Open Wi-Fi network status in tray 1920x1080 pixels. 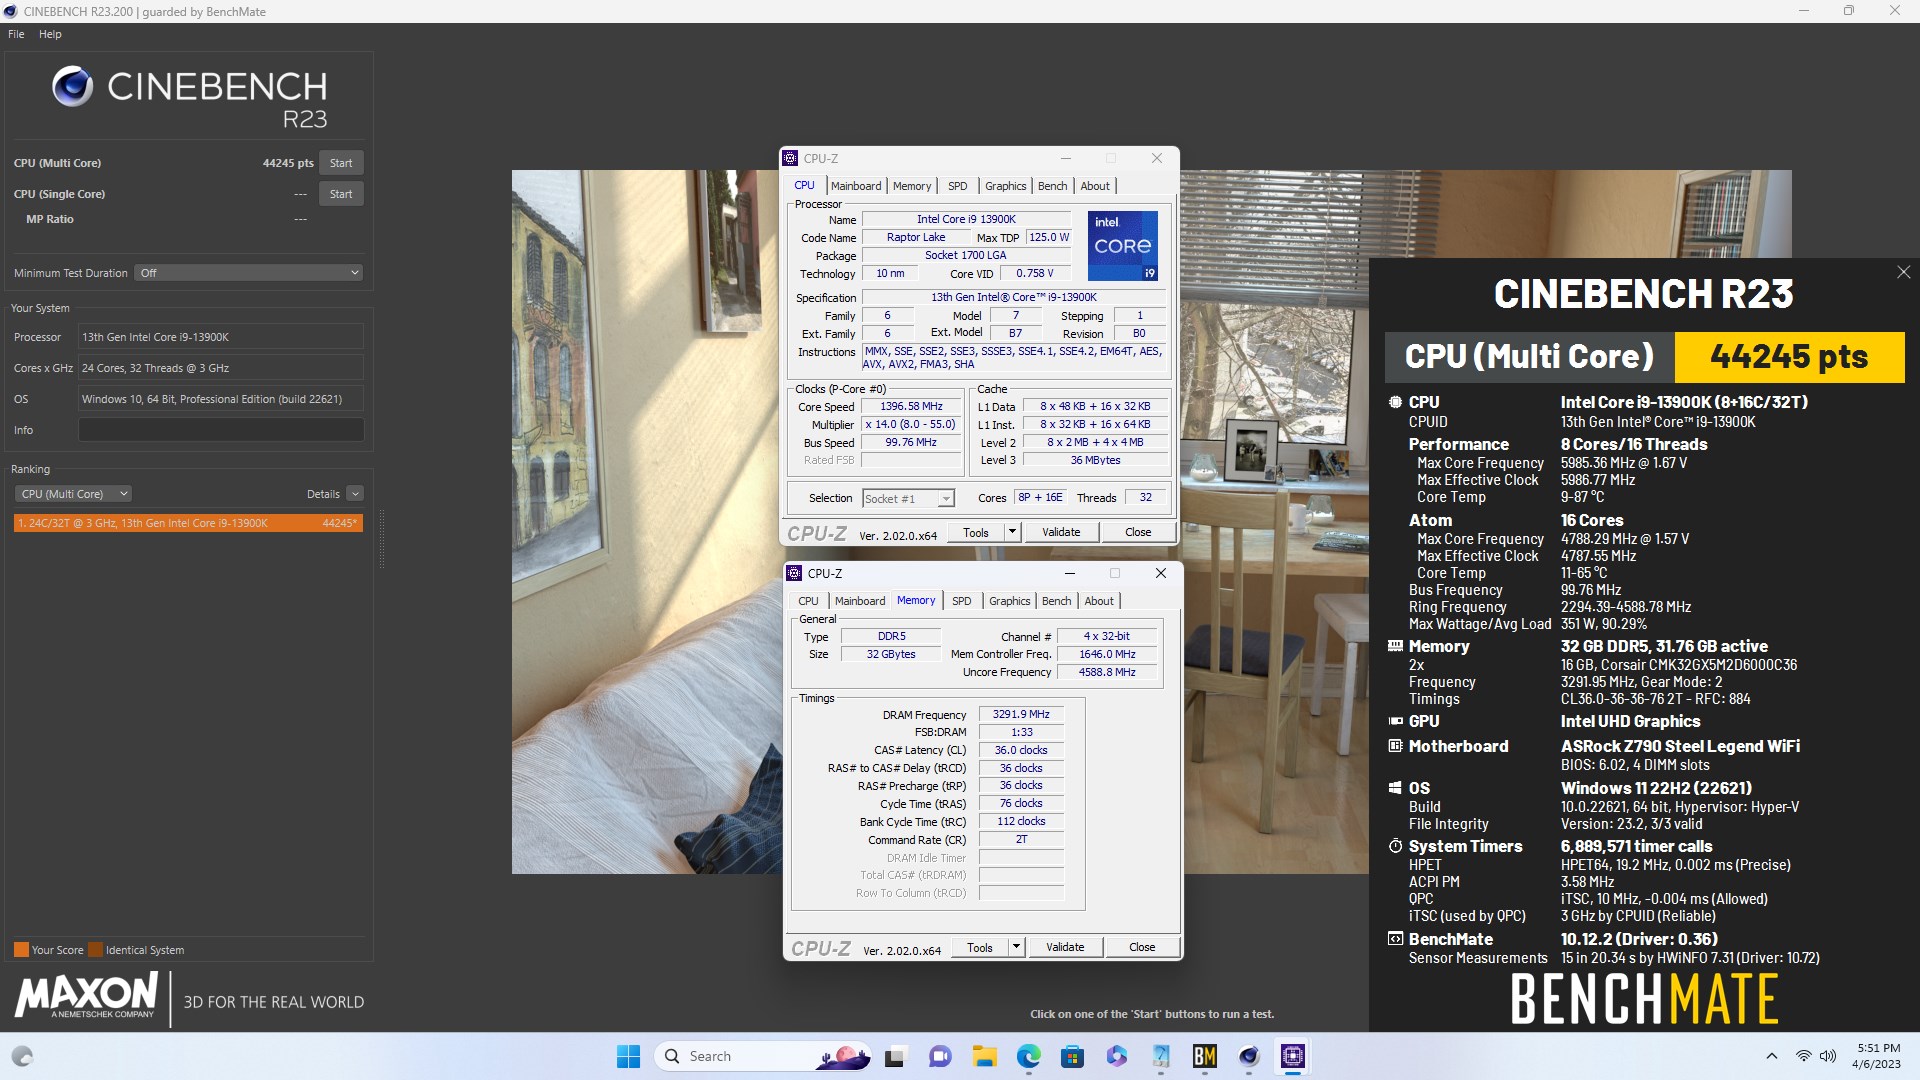pos(1803,1056)
